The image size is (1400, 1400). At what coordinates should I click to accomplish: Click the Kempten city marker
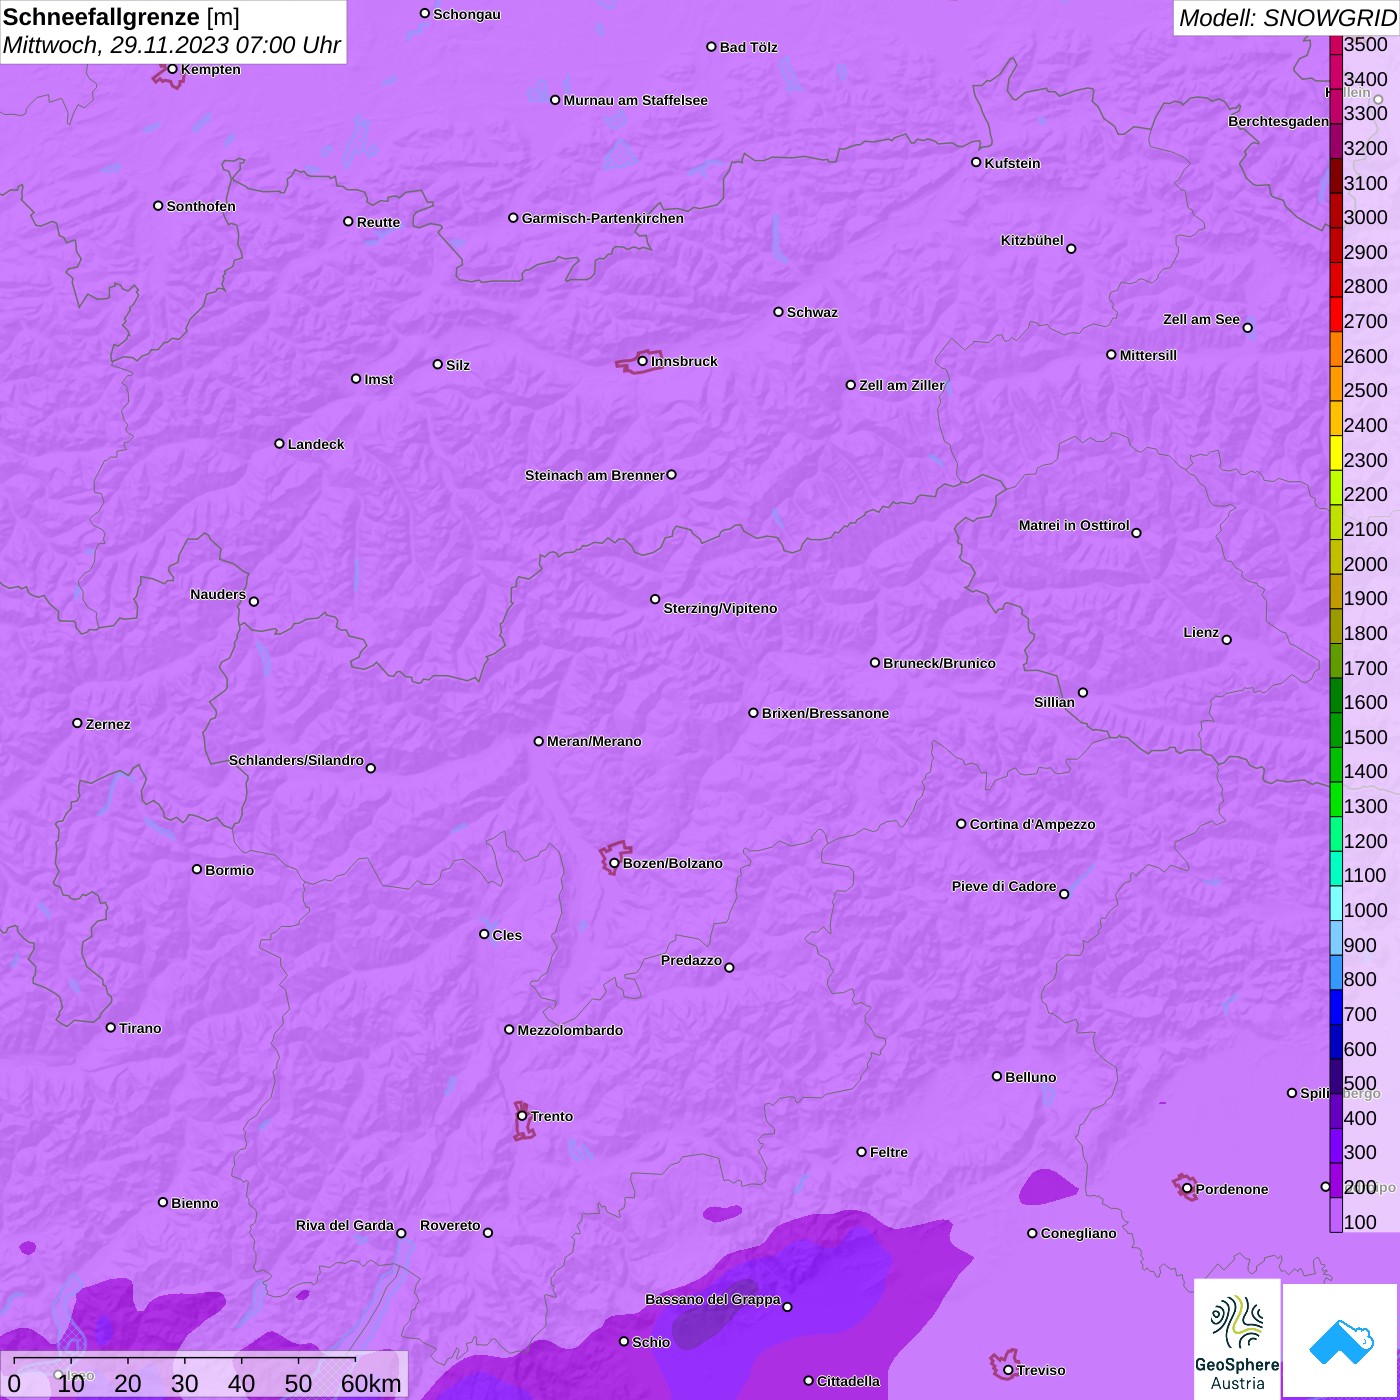[x=172, y=69]
